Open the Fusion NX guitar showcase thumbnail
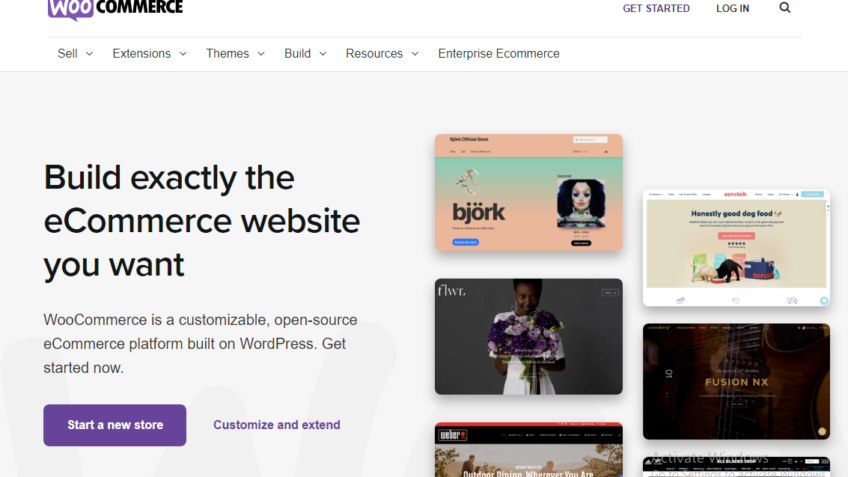The height and width of the screenshot is (477, 848). click(736, 381)
